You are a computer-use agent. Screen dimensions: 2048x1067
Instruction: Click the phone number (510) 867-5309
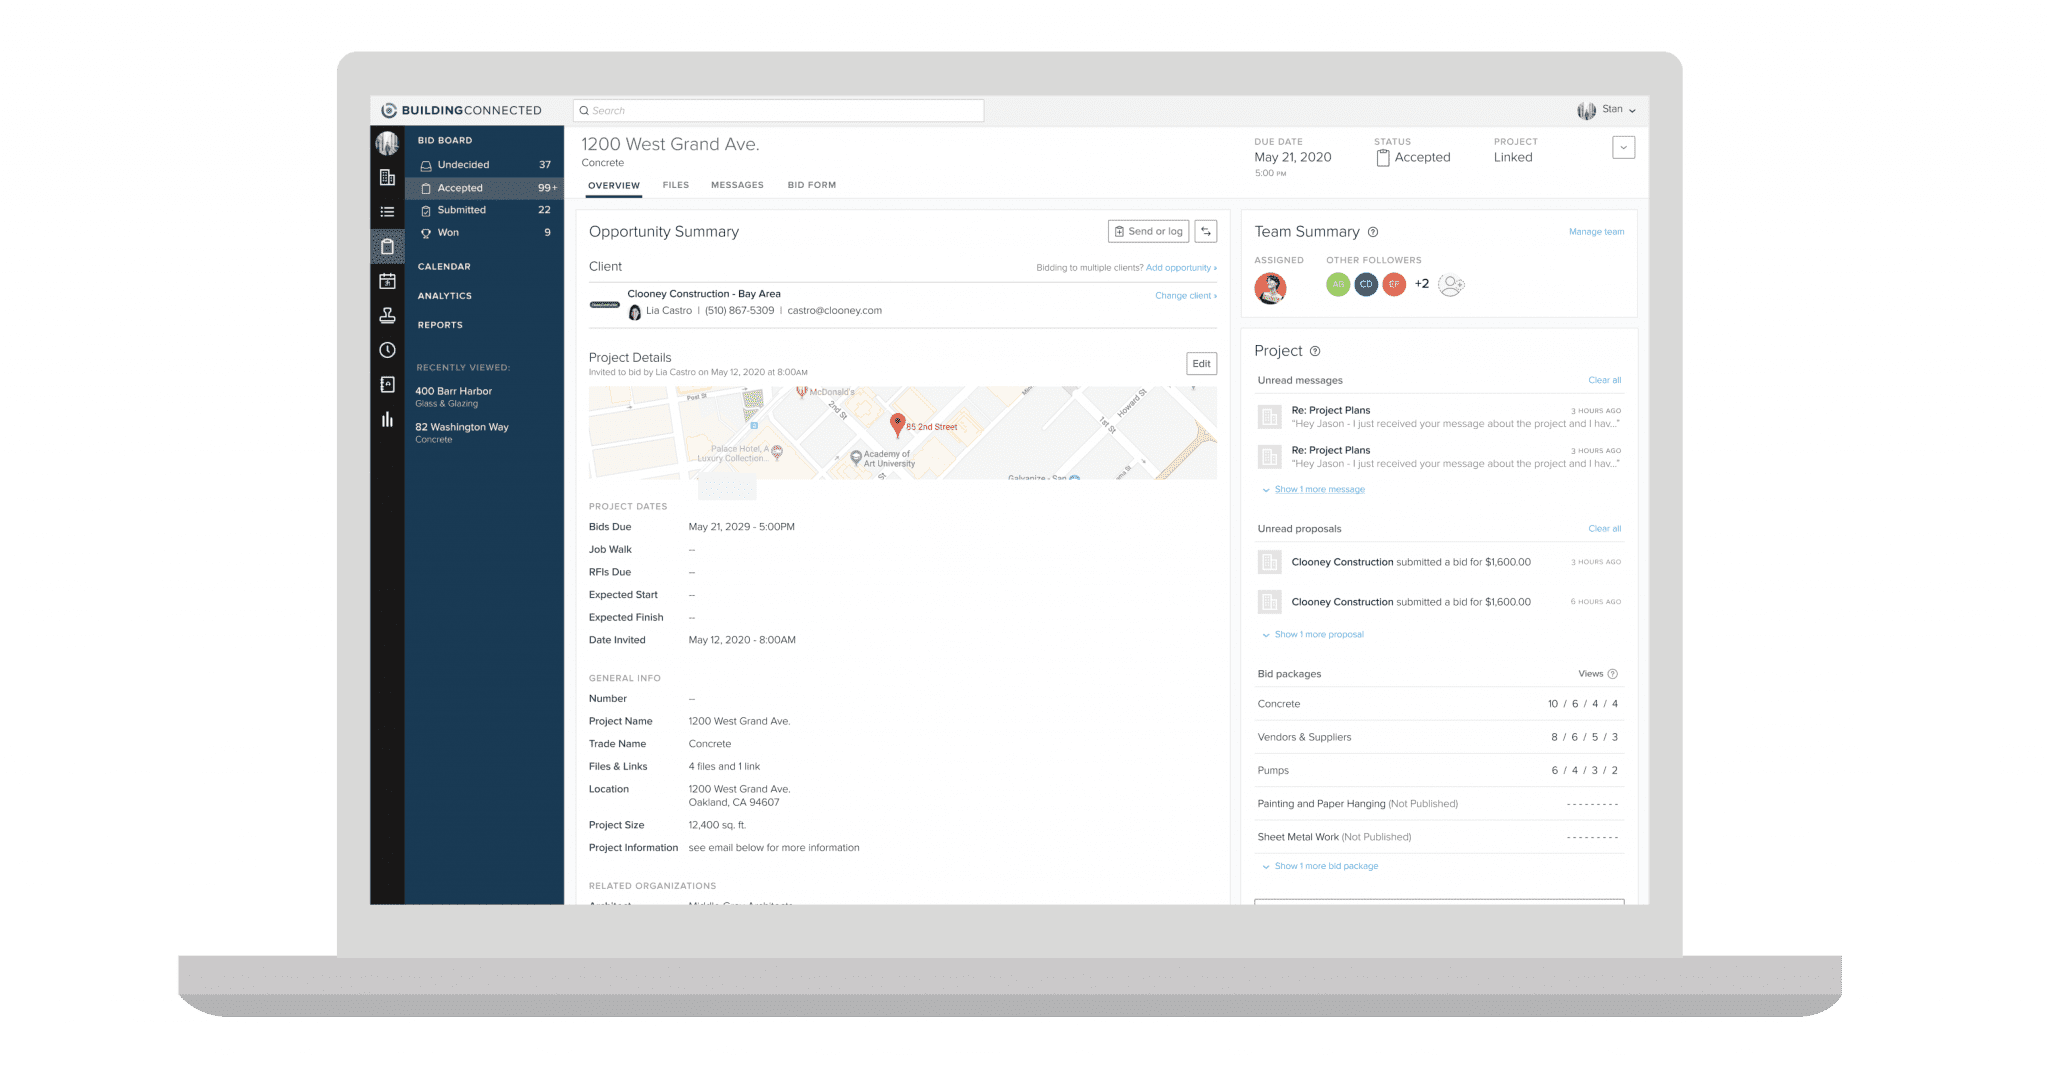(x=739, y=311)
